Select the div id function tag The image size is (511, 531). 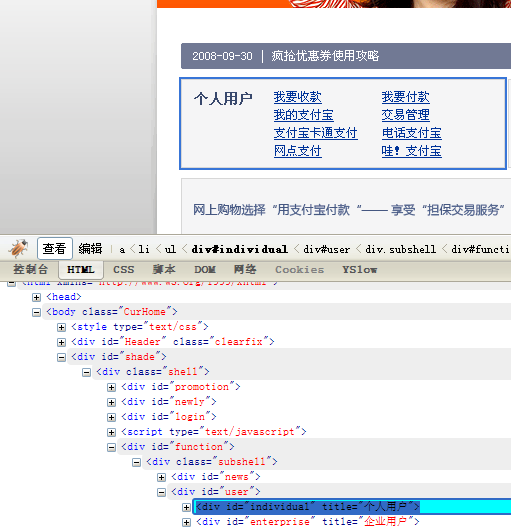[x=178, y=446]
